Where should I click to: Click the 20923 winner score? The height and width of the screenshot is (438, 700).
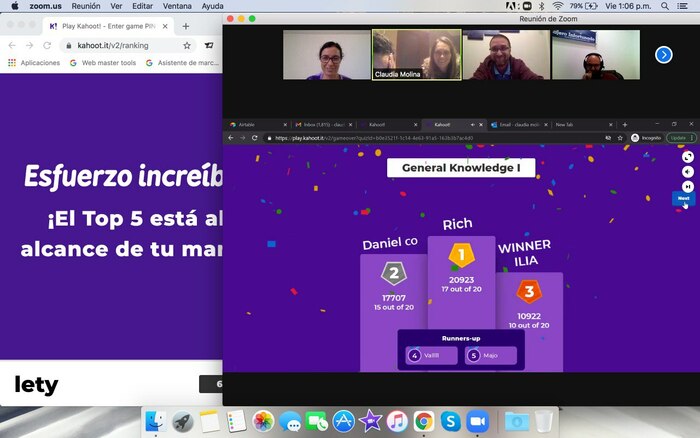point(461,280)
